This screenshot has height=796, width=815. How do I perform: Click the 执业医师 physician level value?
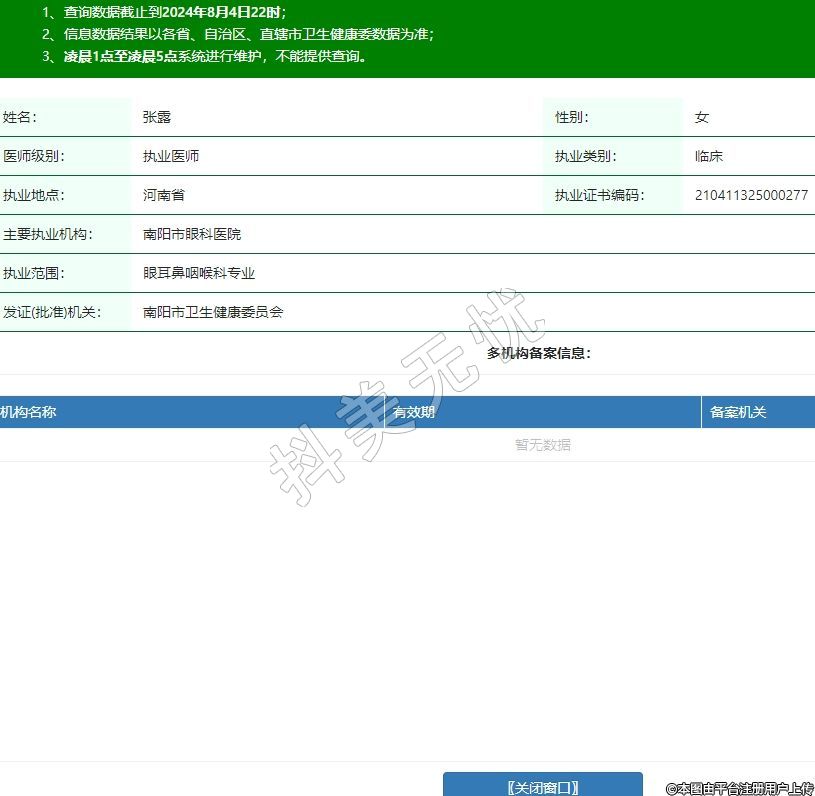coord(171,156)
